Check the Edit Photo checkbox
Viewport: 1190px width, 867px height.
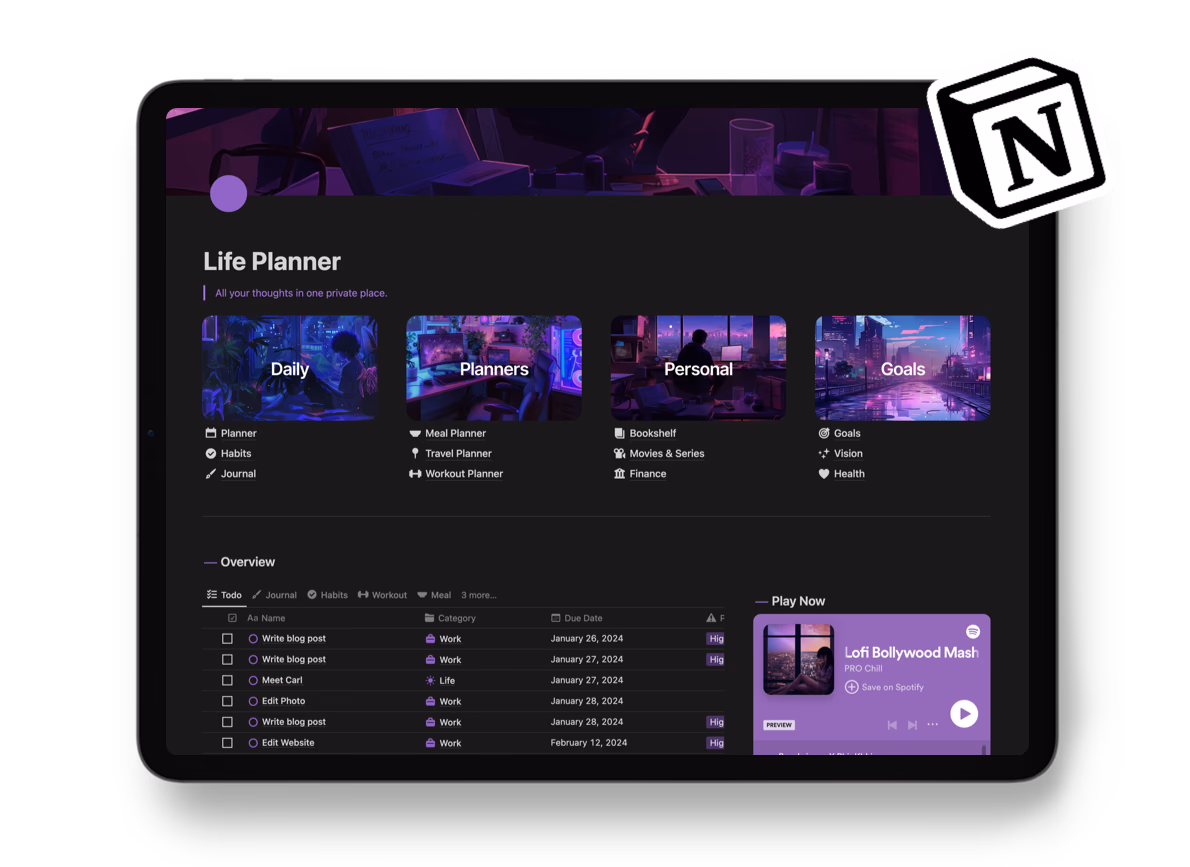point(227,701)
